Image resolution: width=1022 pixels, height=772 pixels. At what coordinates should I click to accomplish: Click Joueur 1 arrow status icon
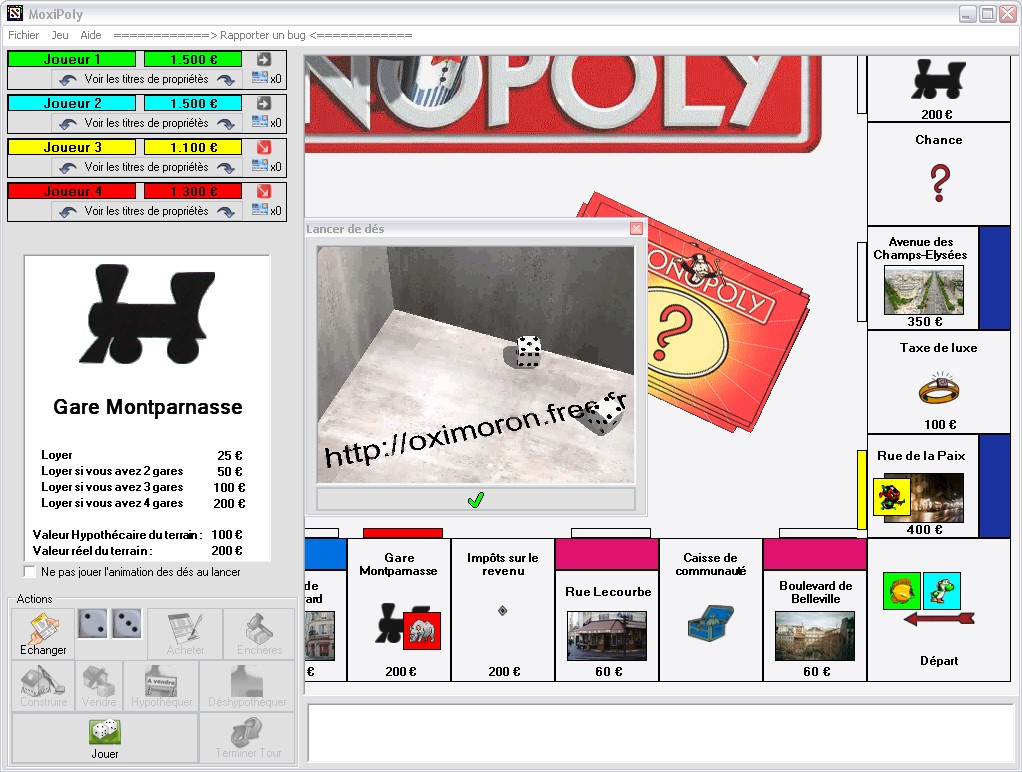click(x=263, y=59)
